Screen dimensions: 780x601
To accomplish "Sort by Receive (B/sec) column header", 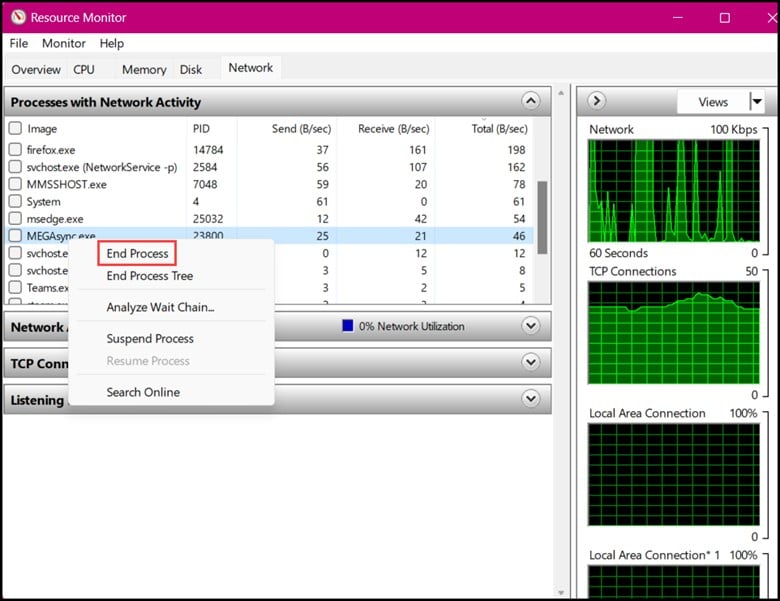I will [x=393, y=128].
